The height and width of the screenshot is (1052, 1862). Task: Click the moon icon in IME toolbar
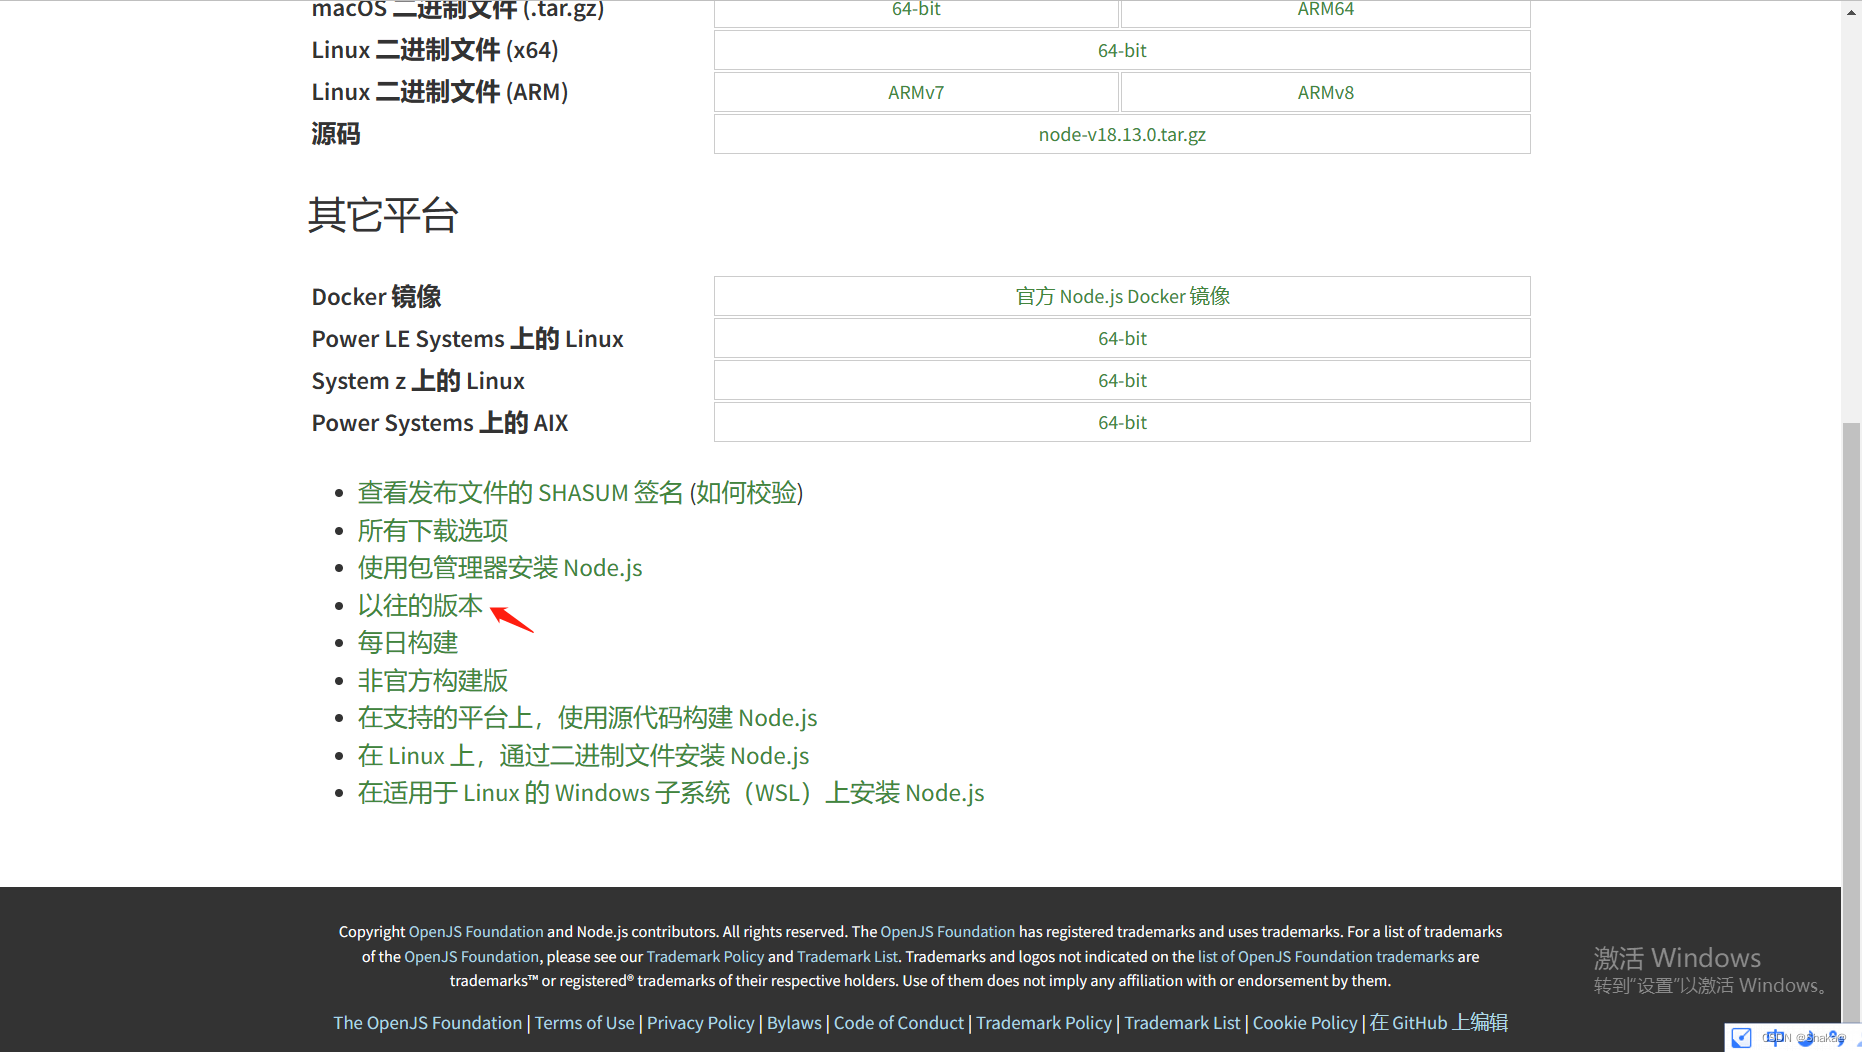1806,1037
